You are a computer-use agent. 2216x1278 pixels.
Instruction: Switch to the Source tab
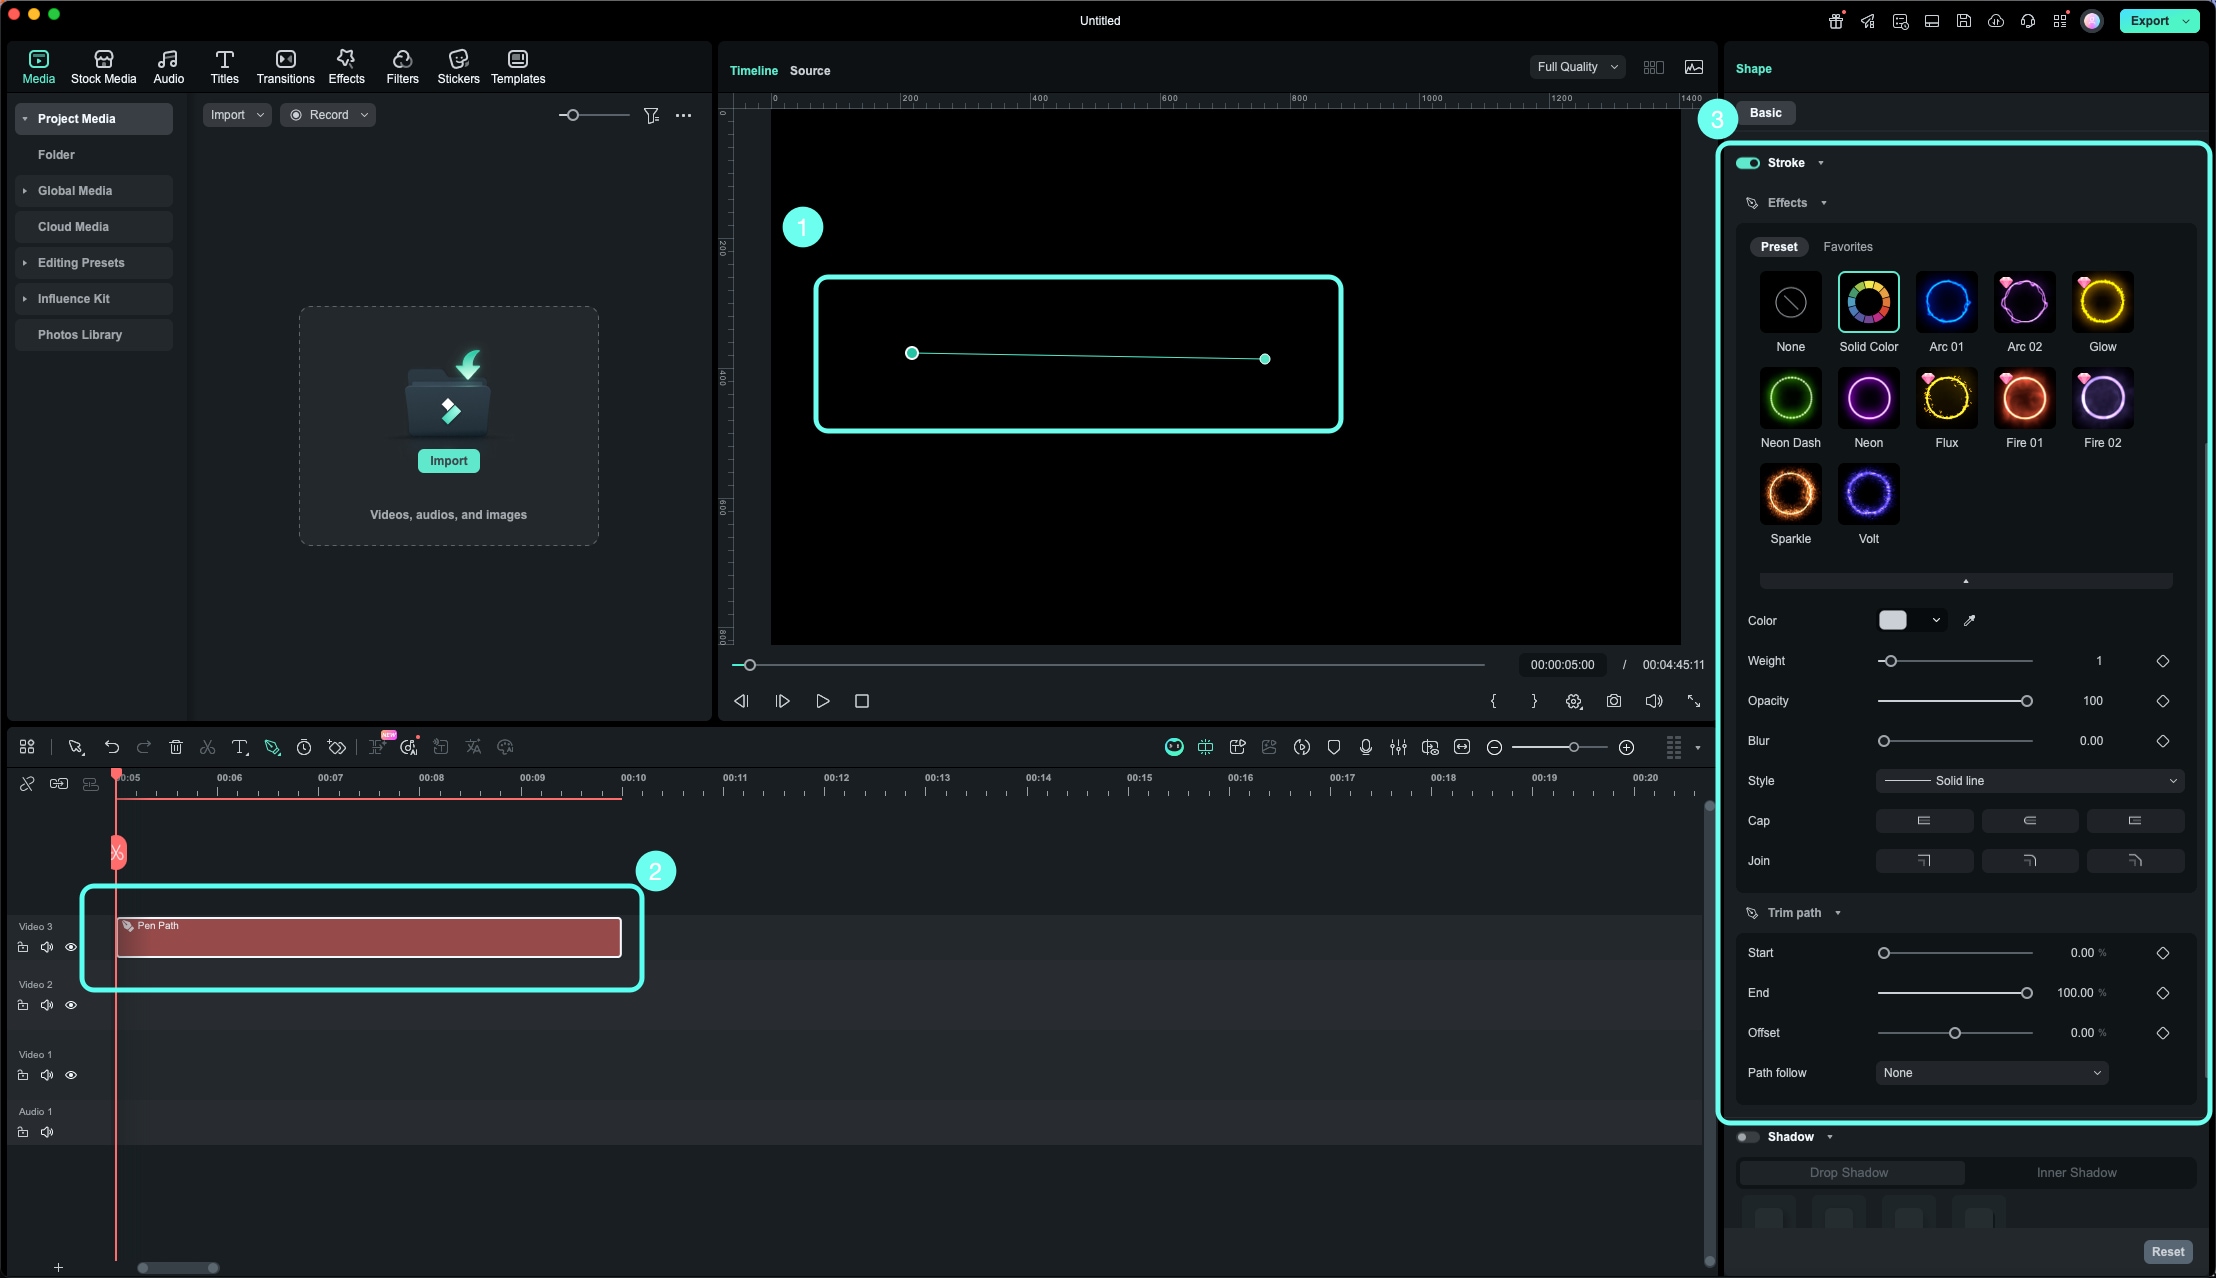click(808, 71)
